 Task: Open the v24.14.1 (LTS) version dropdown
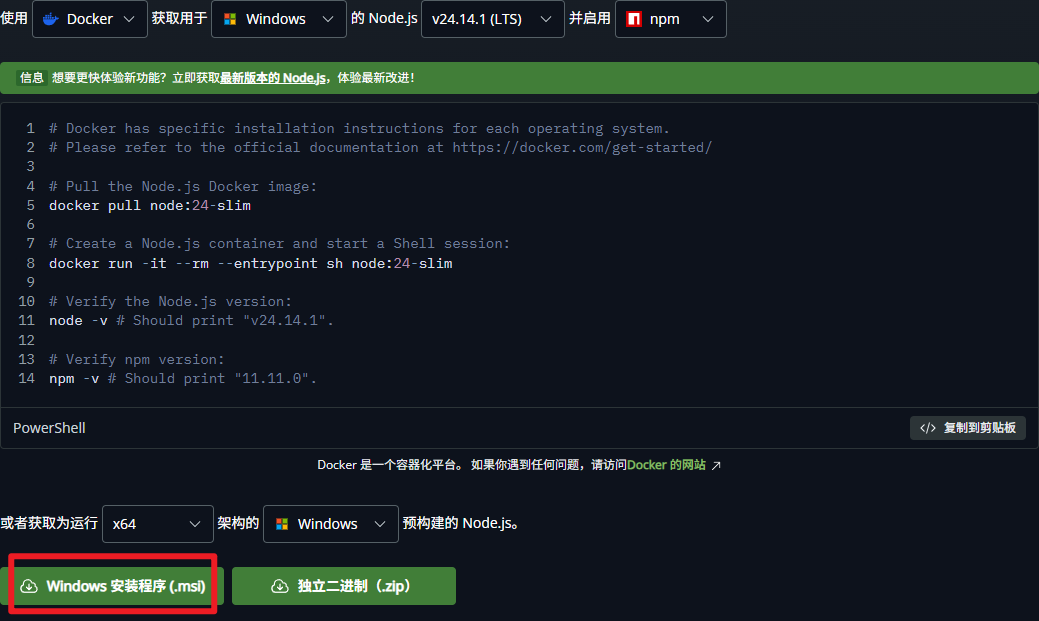point(492,19)
